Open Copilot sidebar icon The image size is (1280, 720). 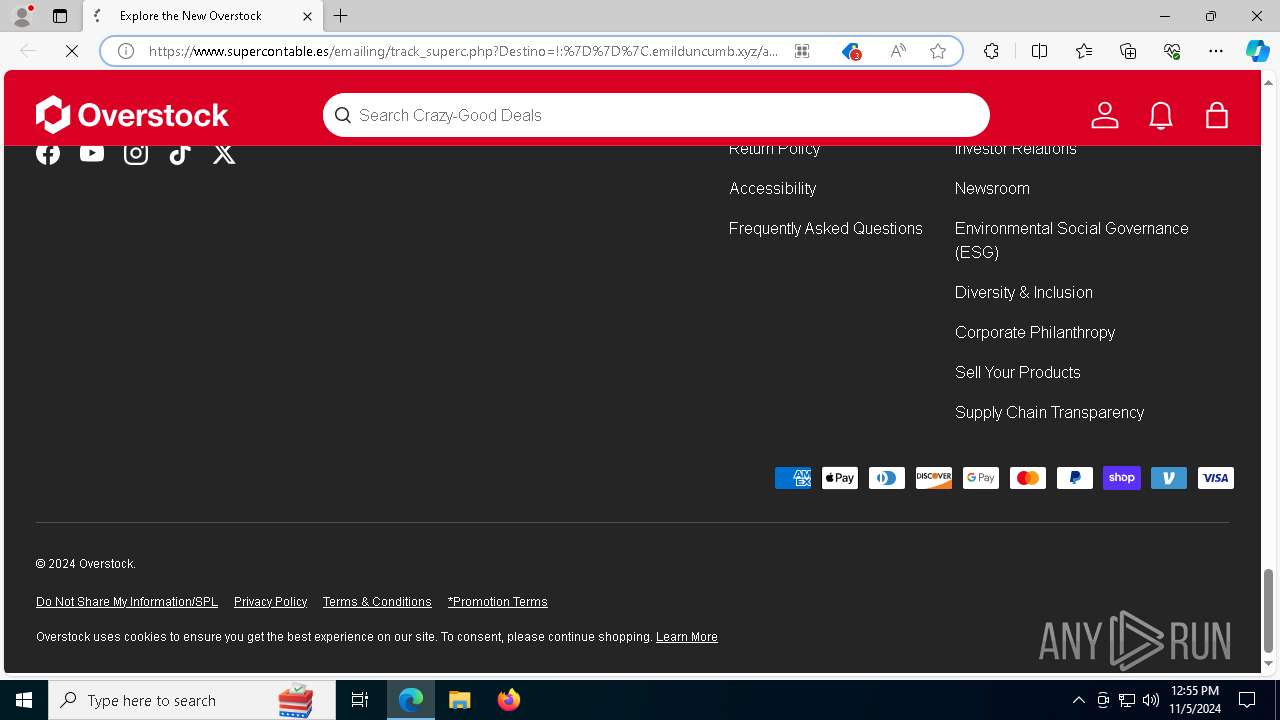(x=1257, y=51)
